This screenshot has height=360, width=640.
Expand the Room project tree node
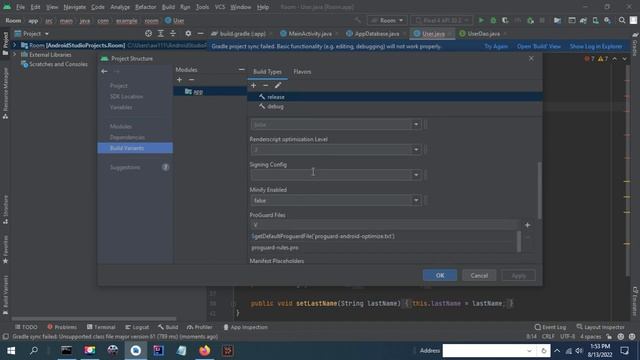click(15, 45)
